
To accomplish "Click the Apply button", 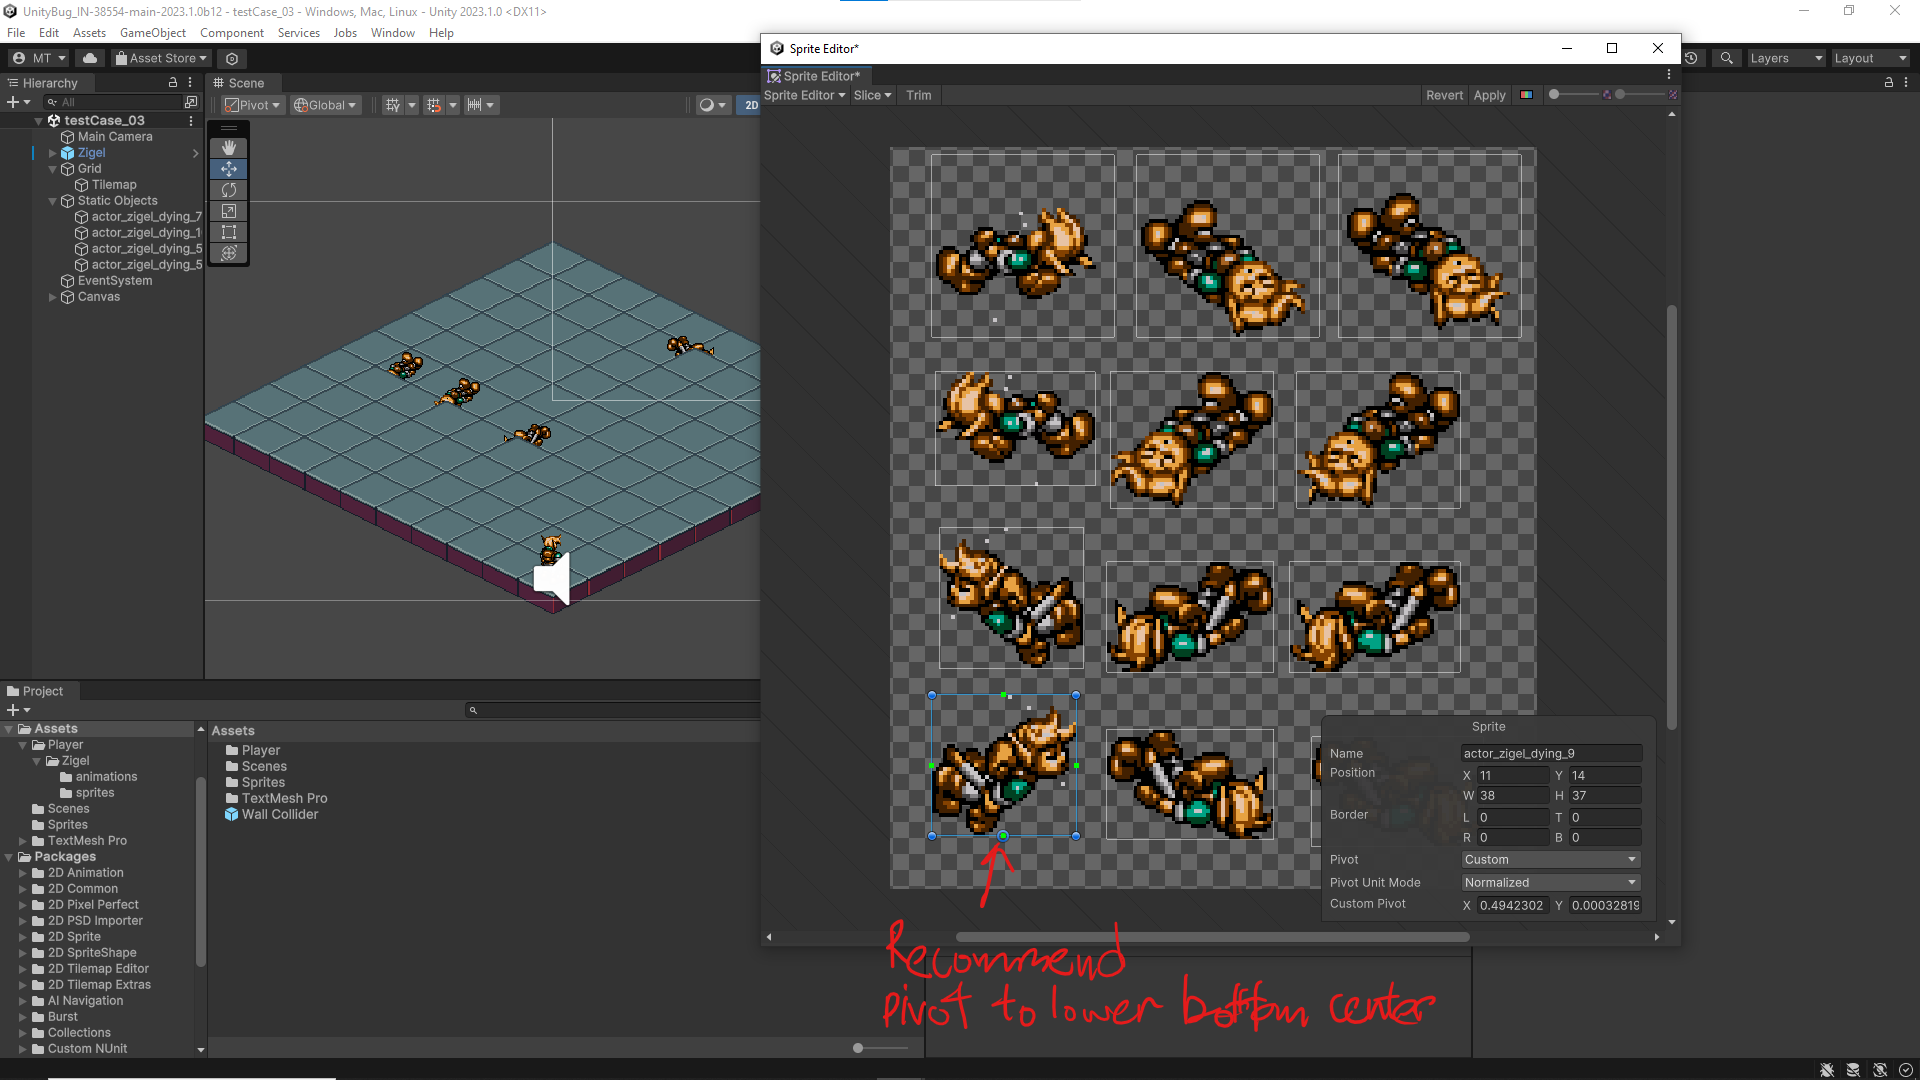I will click(1489, 95).
